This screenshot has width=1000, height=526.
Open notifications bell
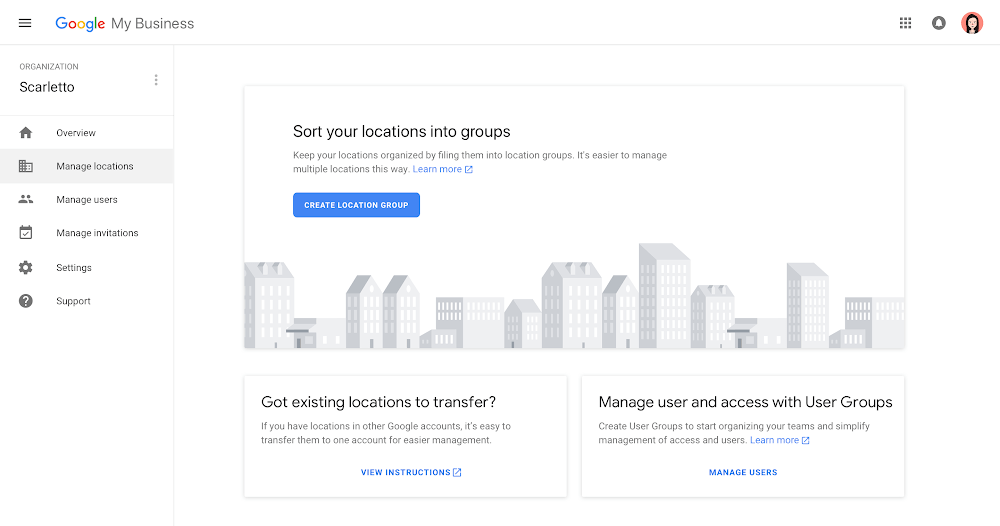(x=938, y=23)
